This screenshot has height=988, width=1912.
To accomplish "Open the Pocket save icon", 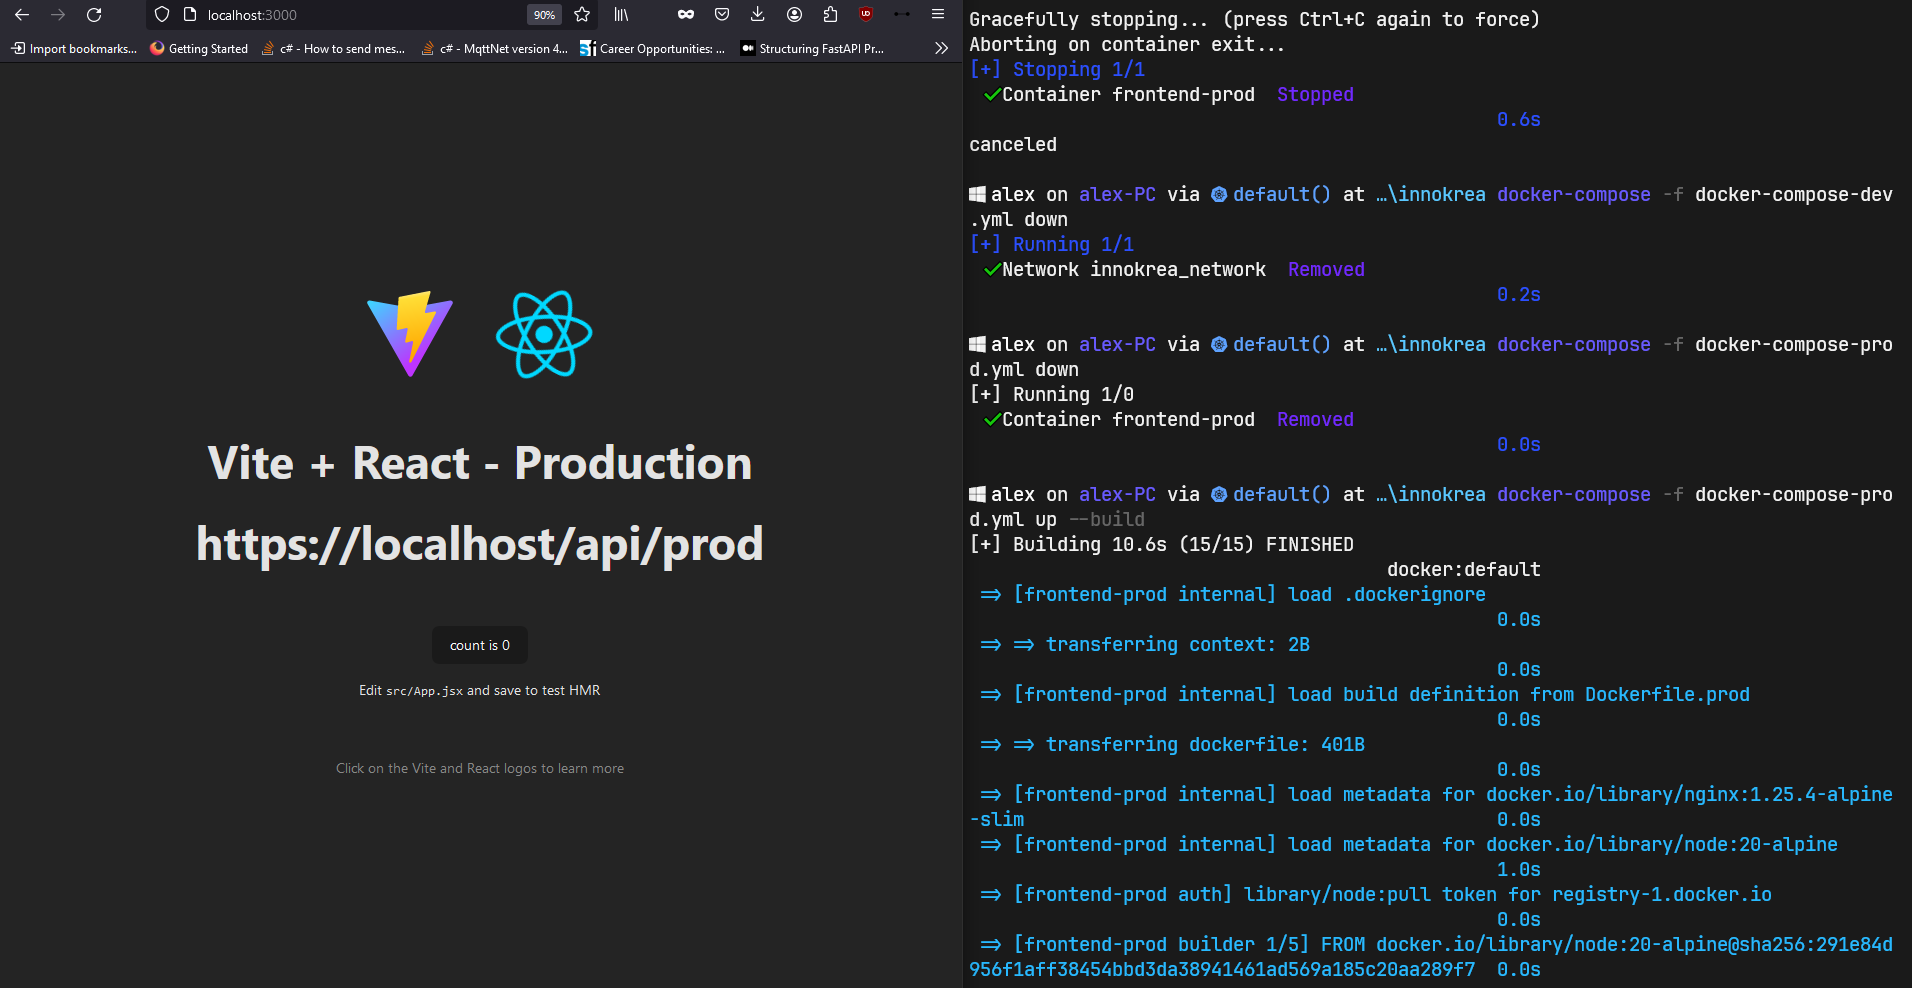I will (x=722, y=15).
